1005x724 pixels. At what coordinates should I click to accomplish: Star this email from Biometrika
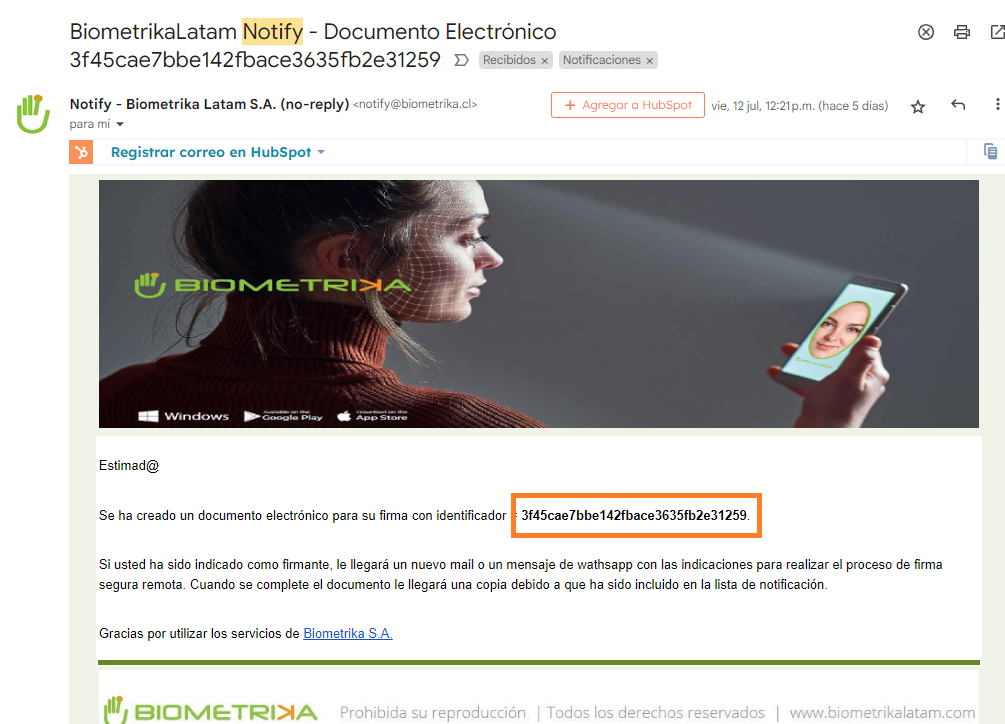click(918, 106)
